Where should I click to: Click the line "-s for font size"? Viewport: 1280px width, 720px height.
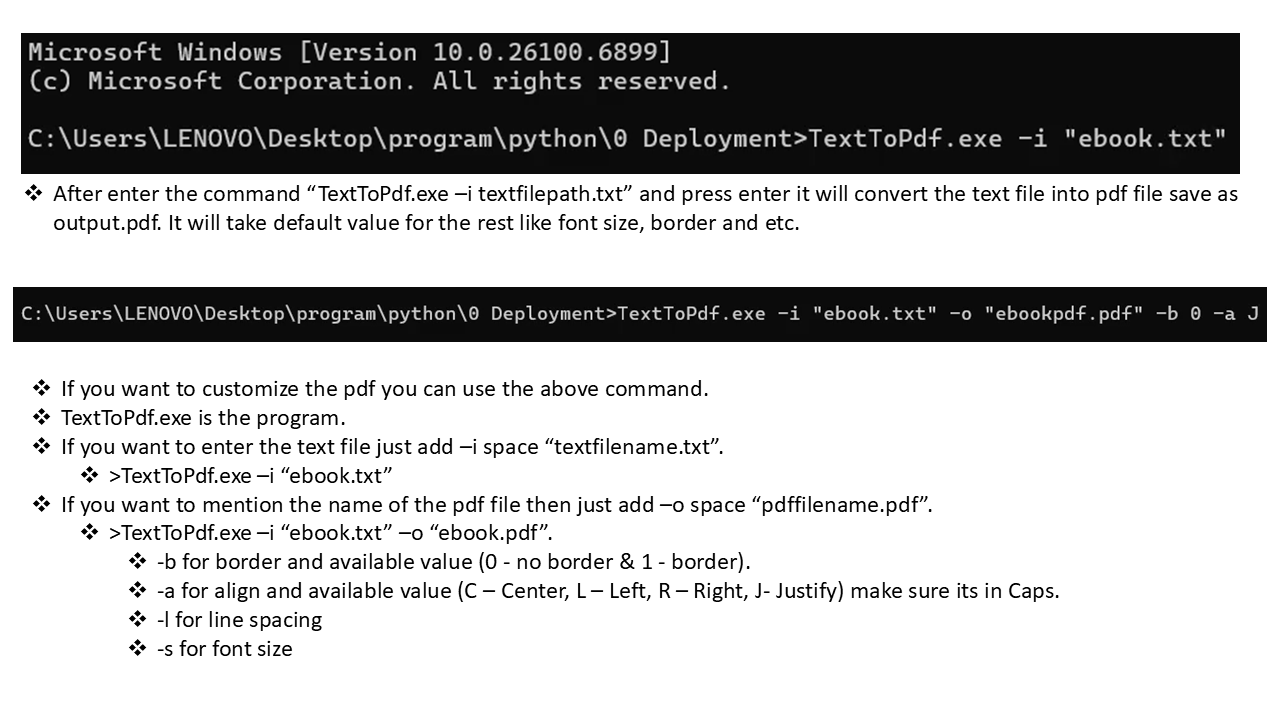pyautogui.click(x=225, y=648)
